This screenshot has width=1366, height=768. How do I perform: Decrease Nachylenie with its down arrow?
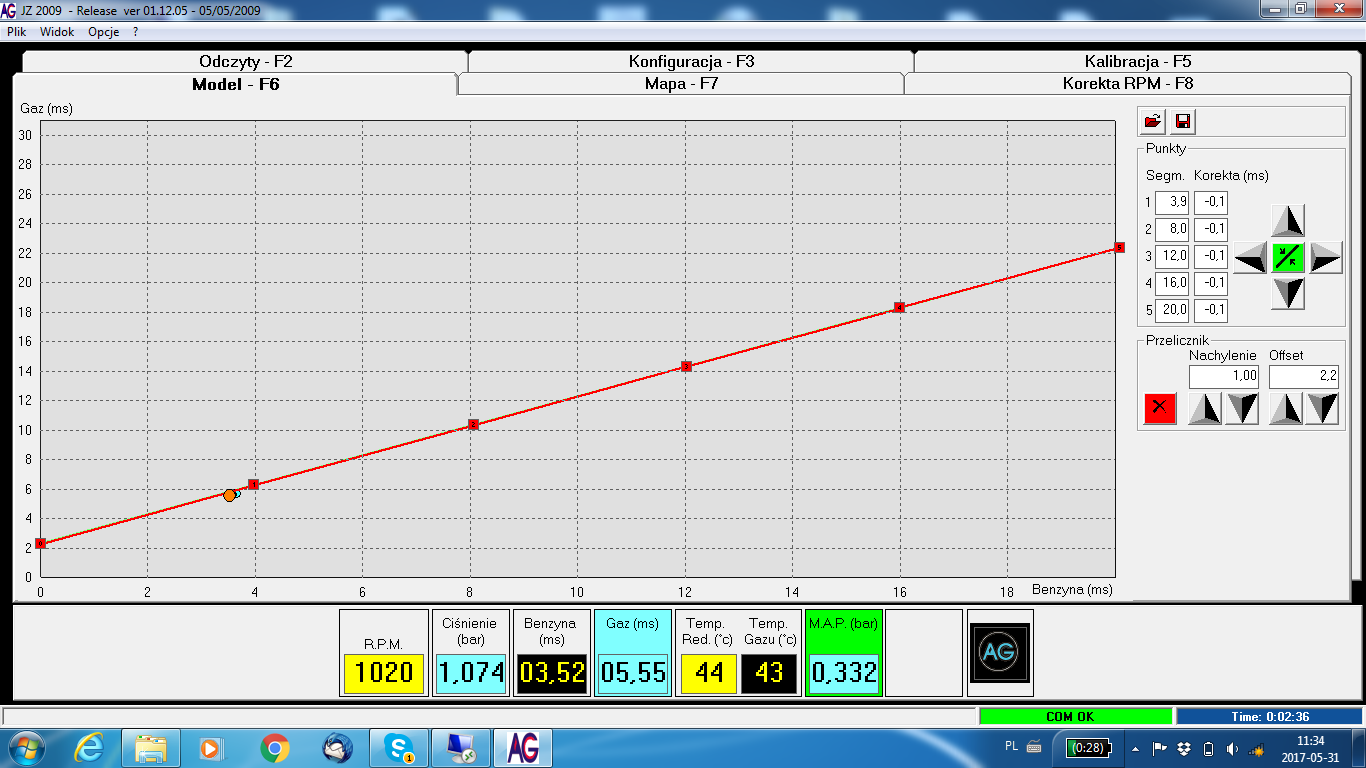(x=1242, y=408)
